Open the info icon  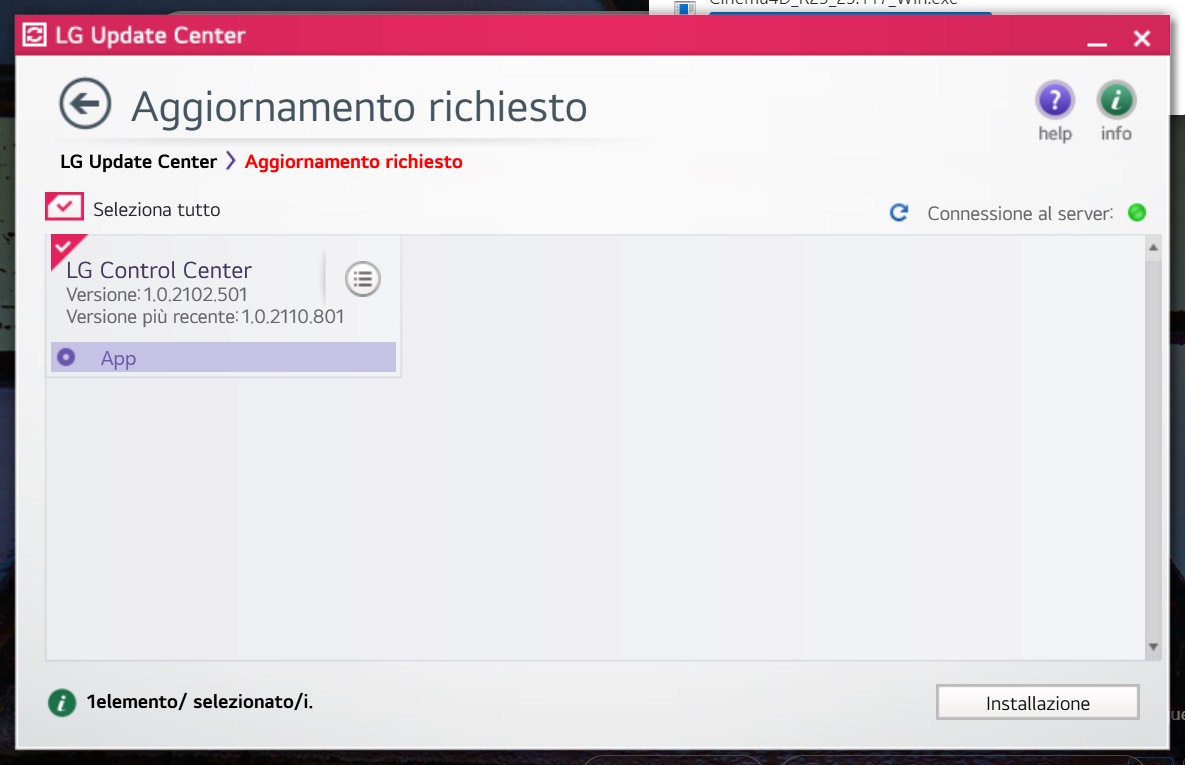click(x=1116, y=100)
